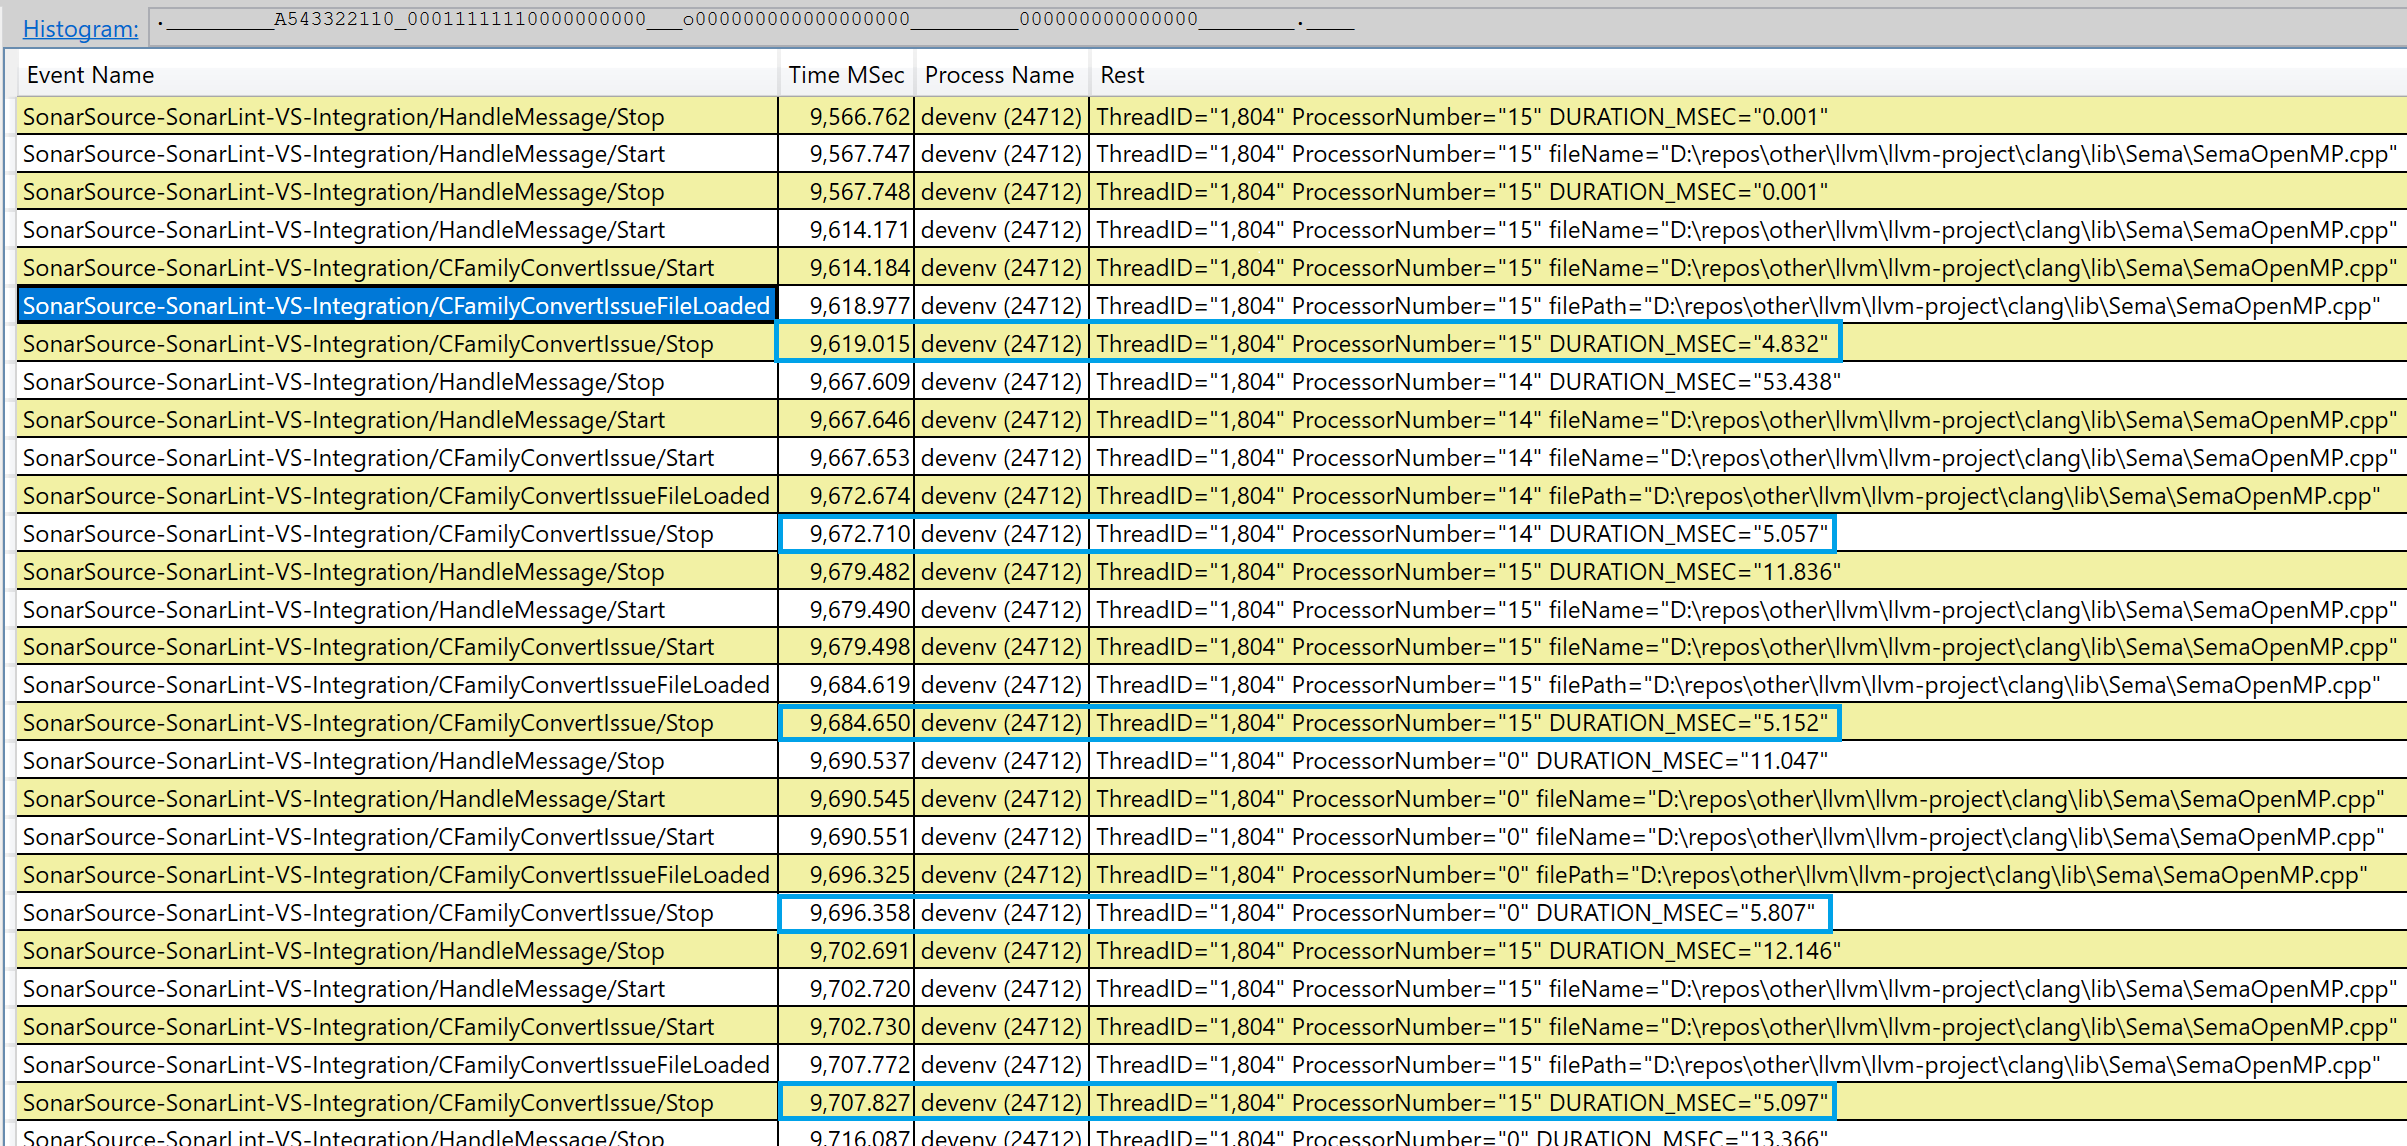The width and height of the screenshot is (2407, 1146).
Task: Sort by the Process Name column header
Action: point(998,75)
